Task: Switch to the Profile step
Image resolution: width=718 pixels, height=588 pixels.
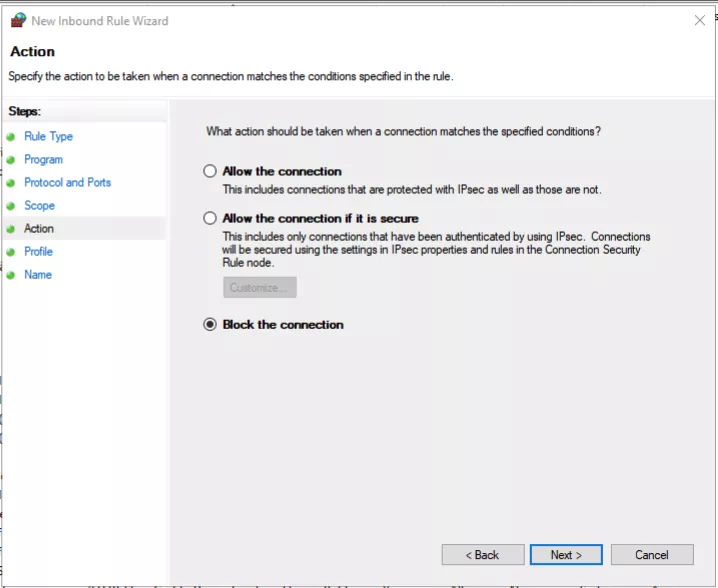Action: [38, 252]
